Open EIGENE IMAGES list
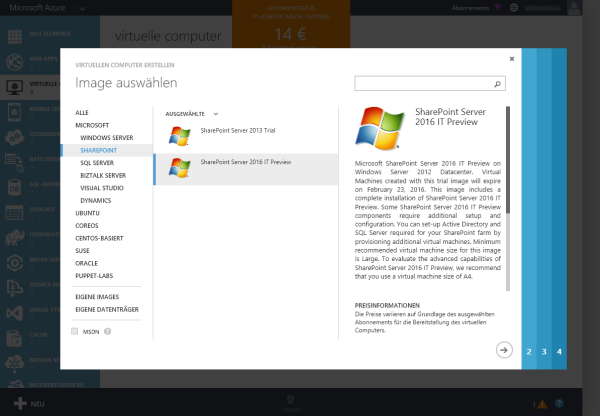Viewport: 600px width, 416px height. (x=97, y=297)
